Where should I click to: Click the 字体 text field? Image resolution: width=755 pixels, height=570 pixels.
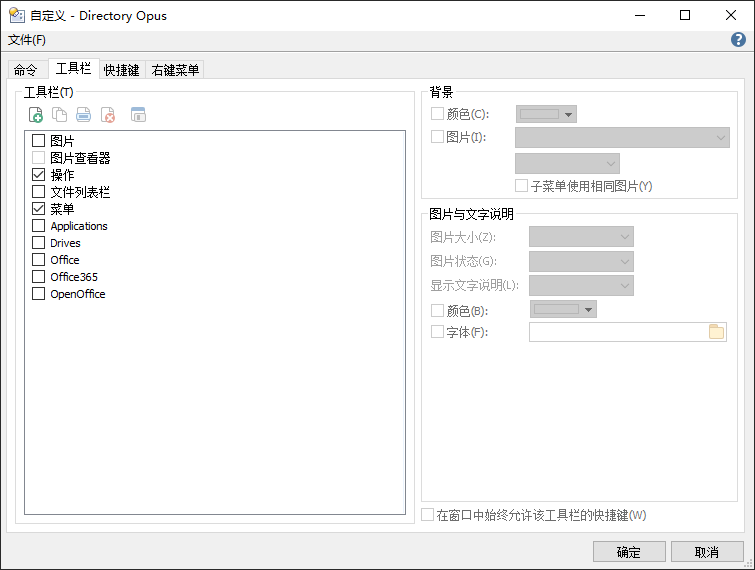pyautogui.click(x=617, y=332)
